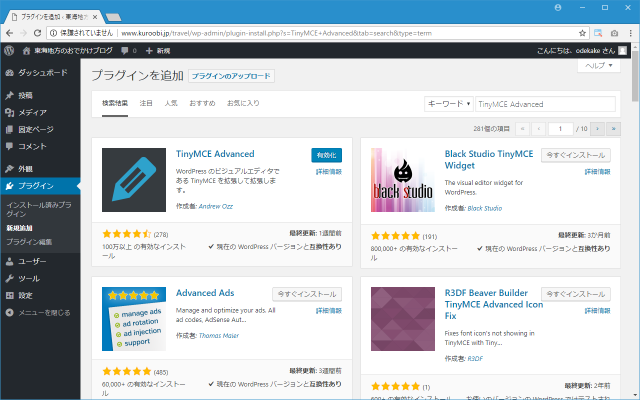Open the Andrew Ozz author link
Viewport: 640px width, 400px height.
(216, 207)
